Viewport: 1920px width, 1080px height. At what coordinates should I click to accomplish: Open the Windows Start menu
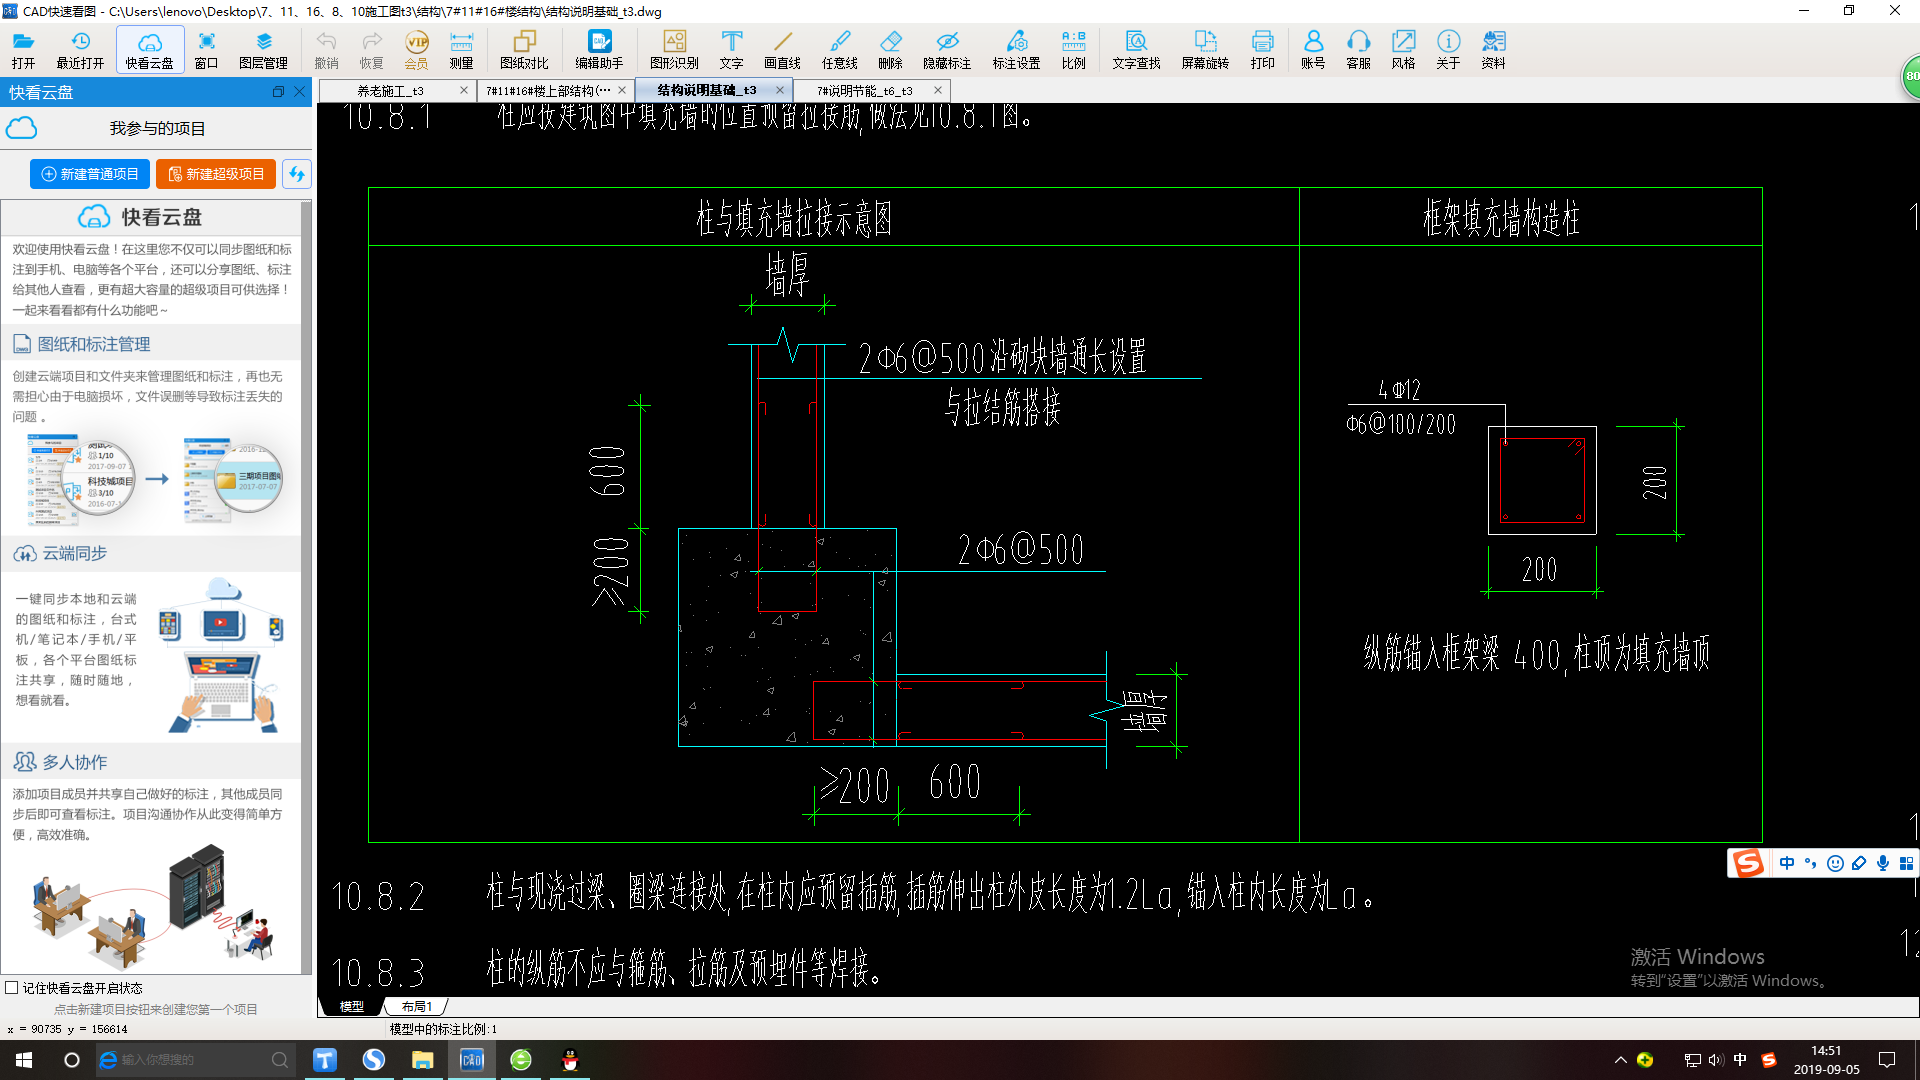[24, 1060]
